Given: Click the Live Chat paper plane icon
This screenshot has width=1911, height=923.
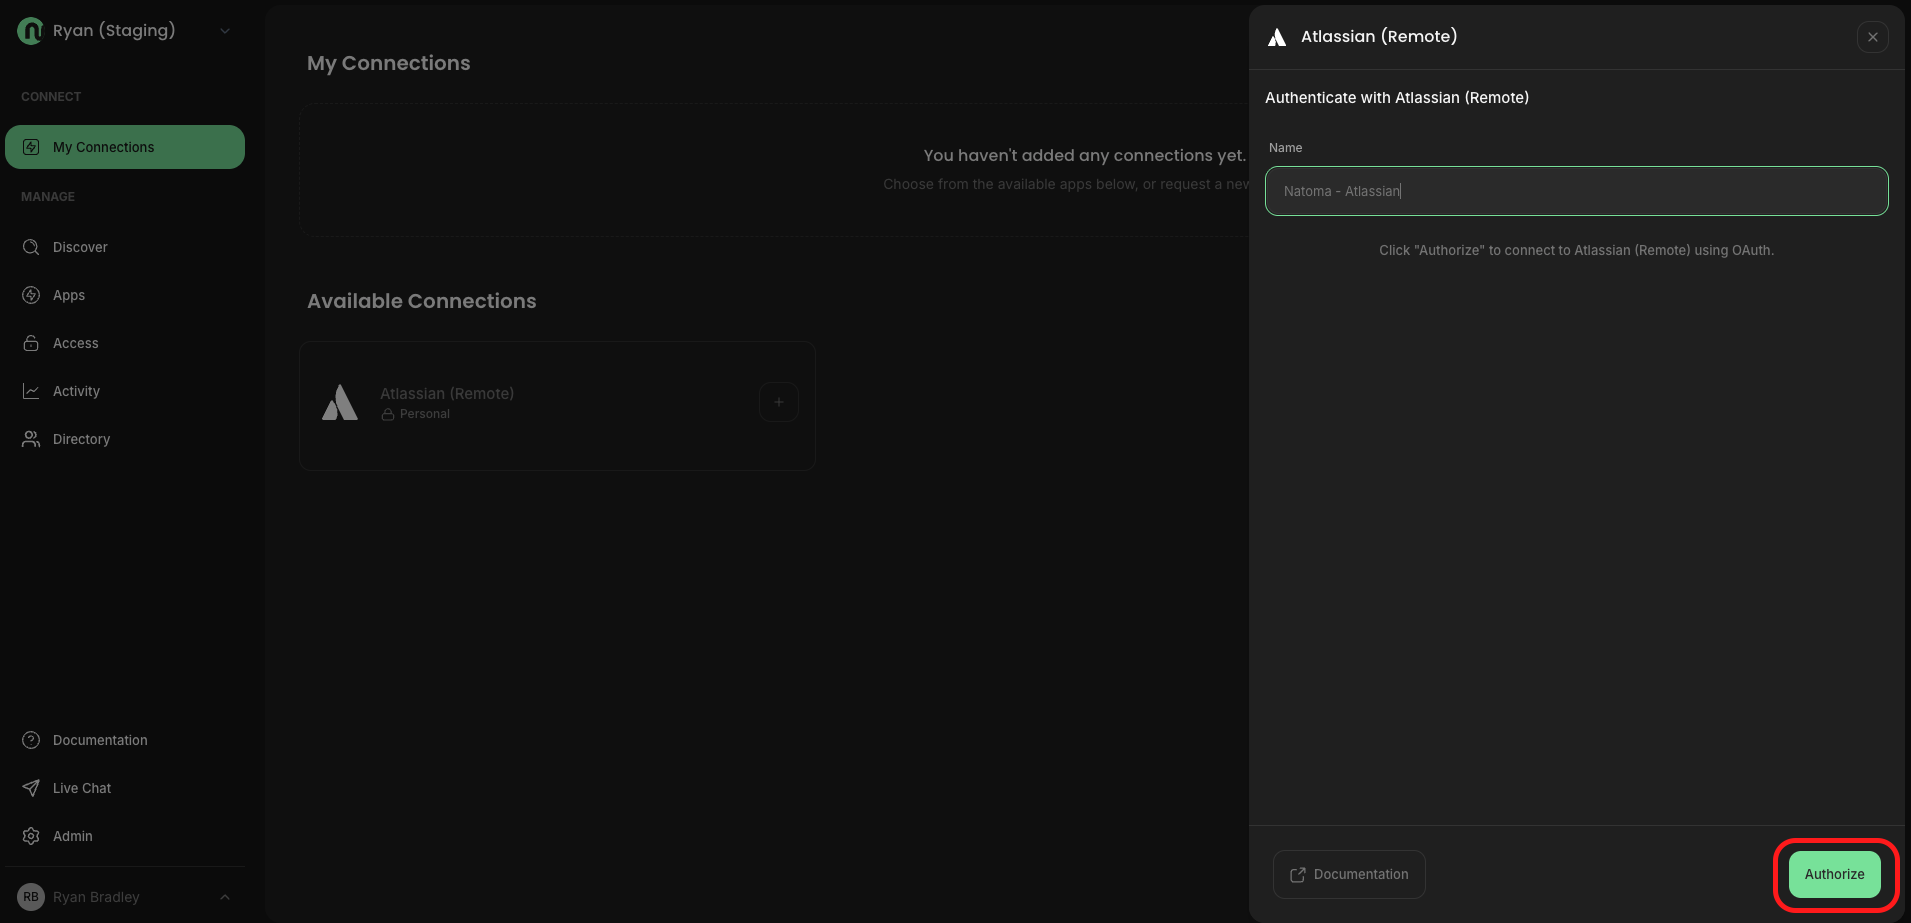Looking at the screenshot, I should tap(31, 788).
